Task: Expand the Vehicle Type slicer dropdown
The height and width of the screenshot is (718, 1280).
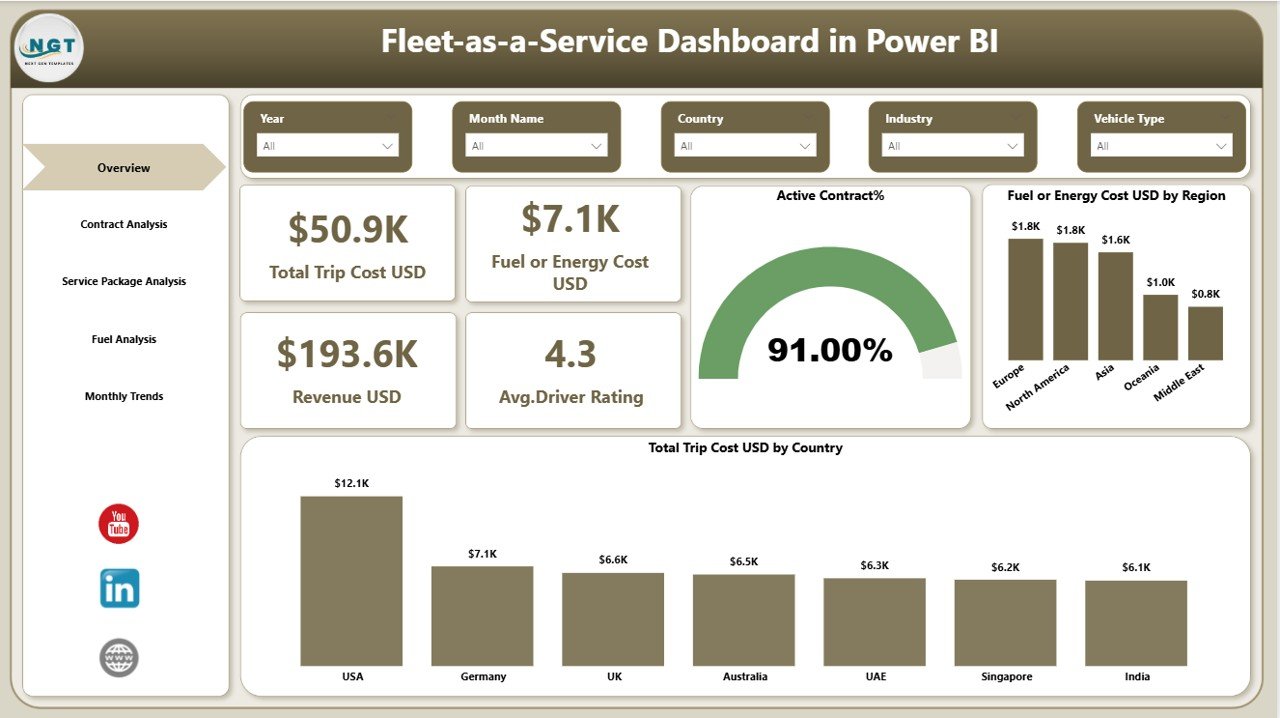Action: (1222, 146)
